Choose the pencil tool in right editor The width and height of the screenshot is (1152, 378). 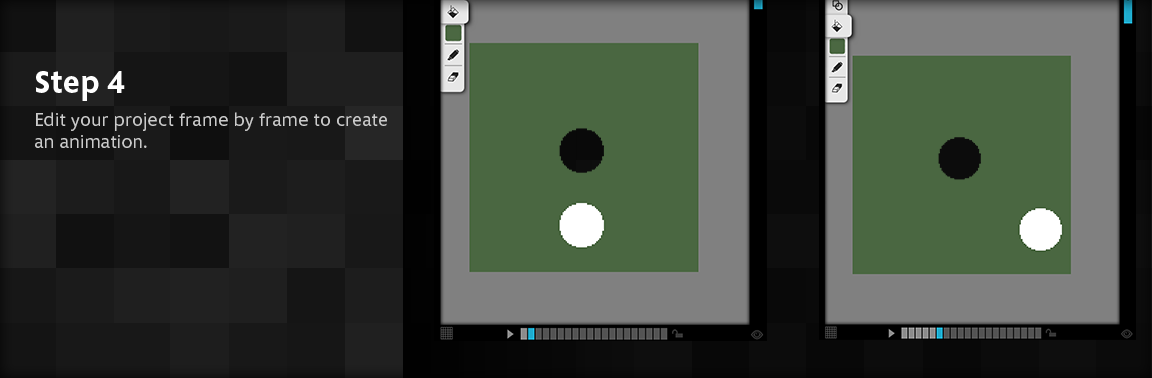[x=837, y=68]
